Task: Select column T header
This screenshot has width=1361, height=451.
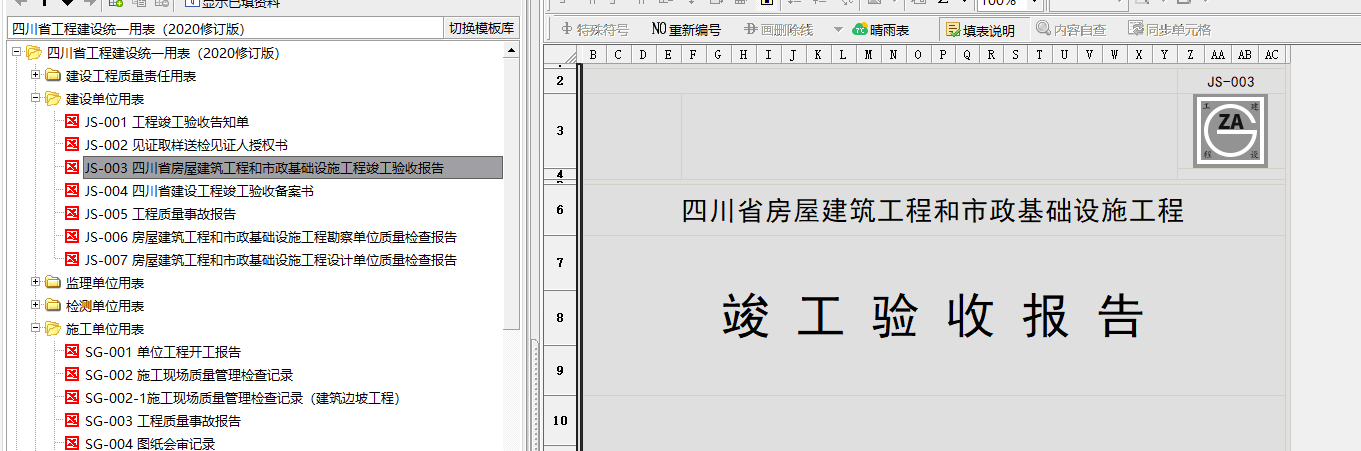Action: click(x=1041, y=55)
